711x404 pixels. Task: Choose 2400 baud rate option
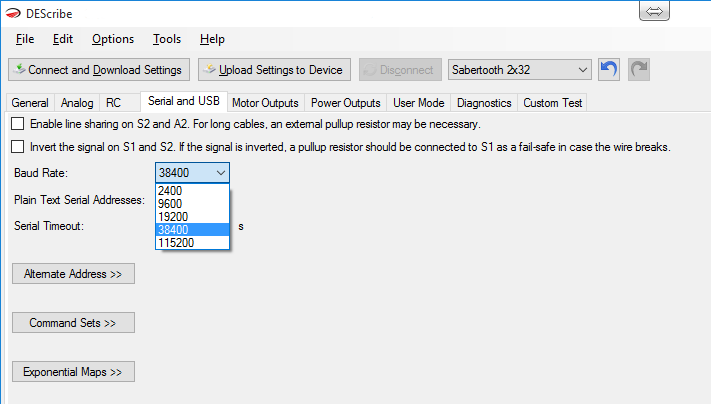[192, 191]
